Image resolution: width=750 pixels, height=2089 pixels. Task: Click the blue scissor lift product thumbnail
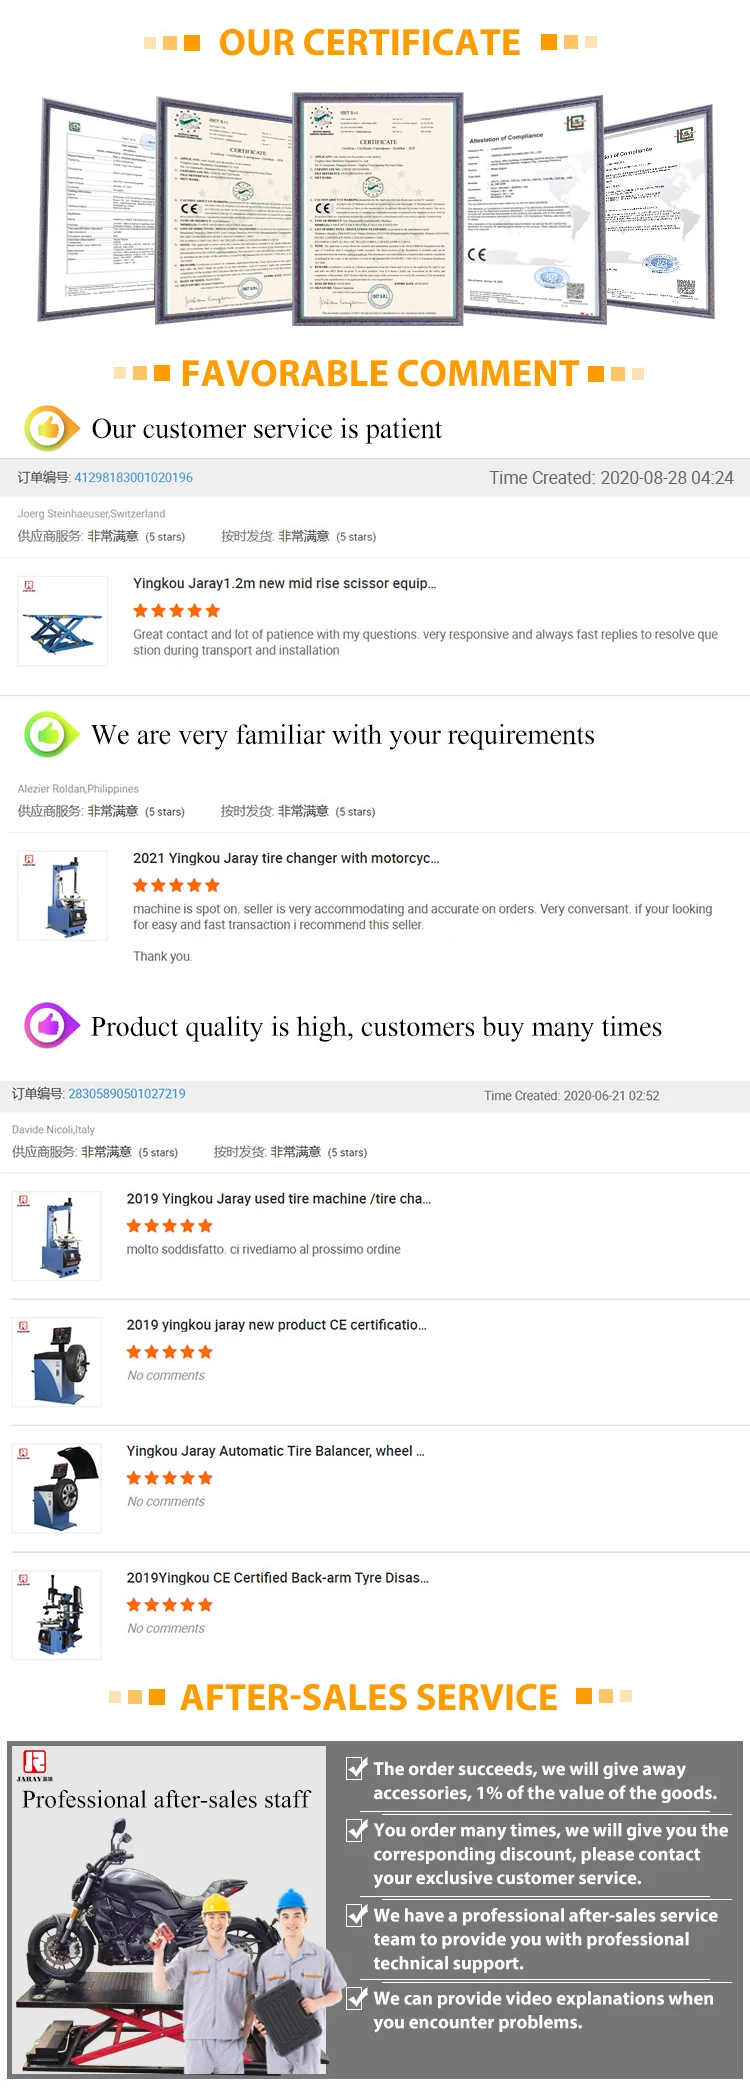point(62,621)
